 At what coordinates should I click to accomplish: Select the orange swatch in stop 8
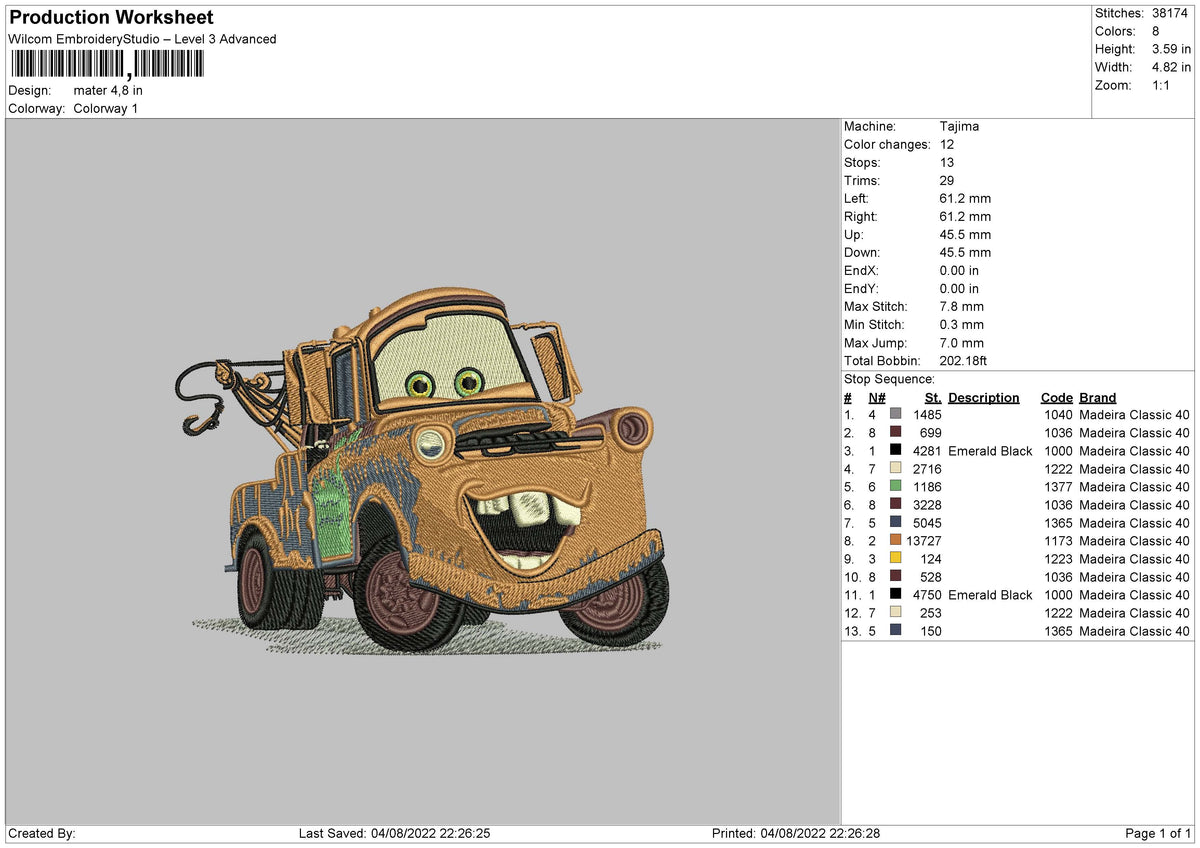(896, 540)
